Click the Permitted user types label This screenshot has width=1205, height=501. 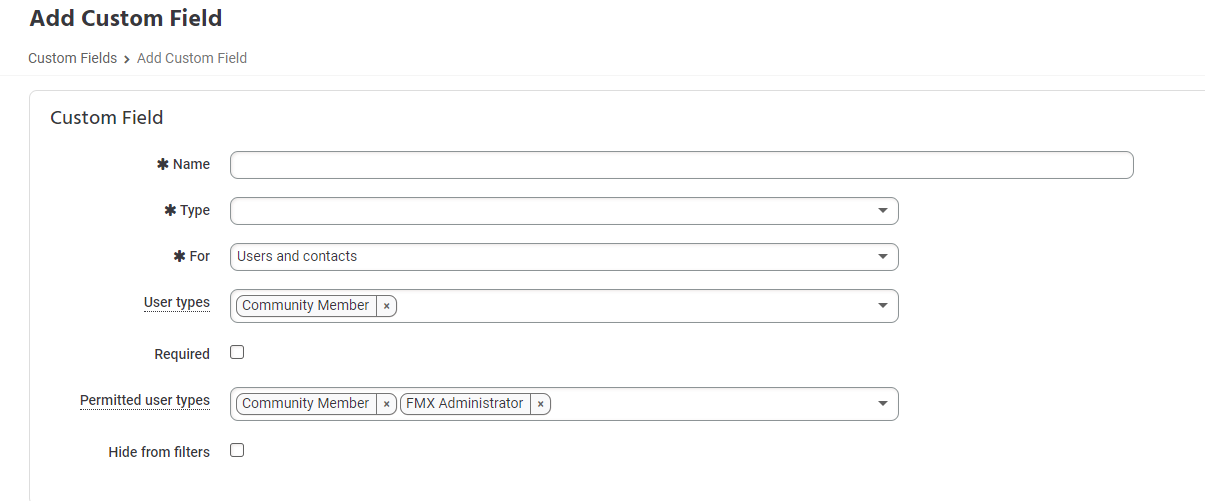click(145, 400)
